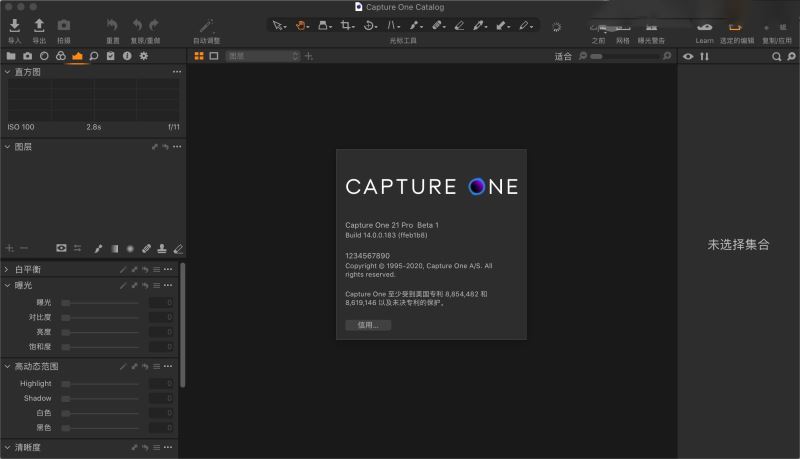Viewport: 800px width, 459px height.
Task: Click the Highlight slider track
Action: [x=100, y=384]
